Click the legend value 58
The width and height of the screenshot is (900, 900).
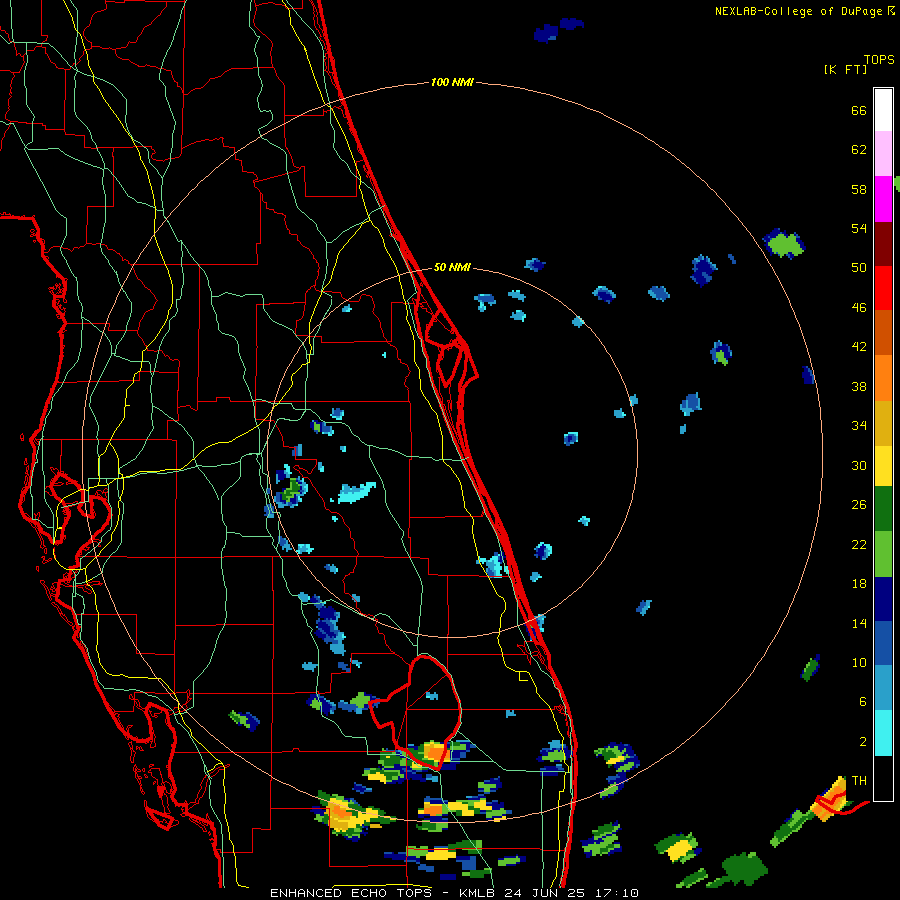point(859,189)
